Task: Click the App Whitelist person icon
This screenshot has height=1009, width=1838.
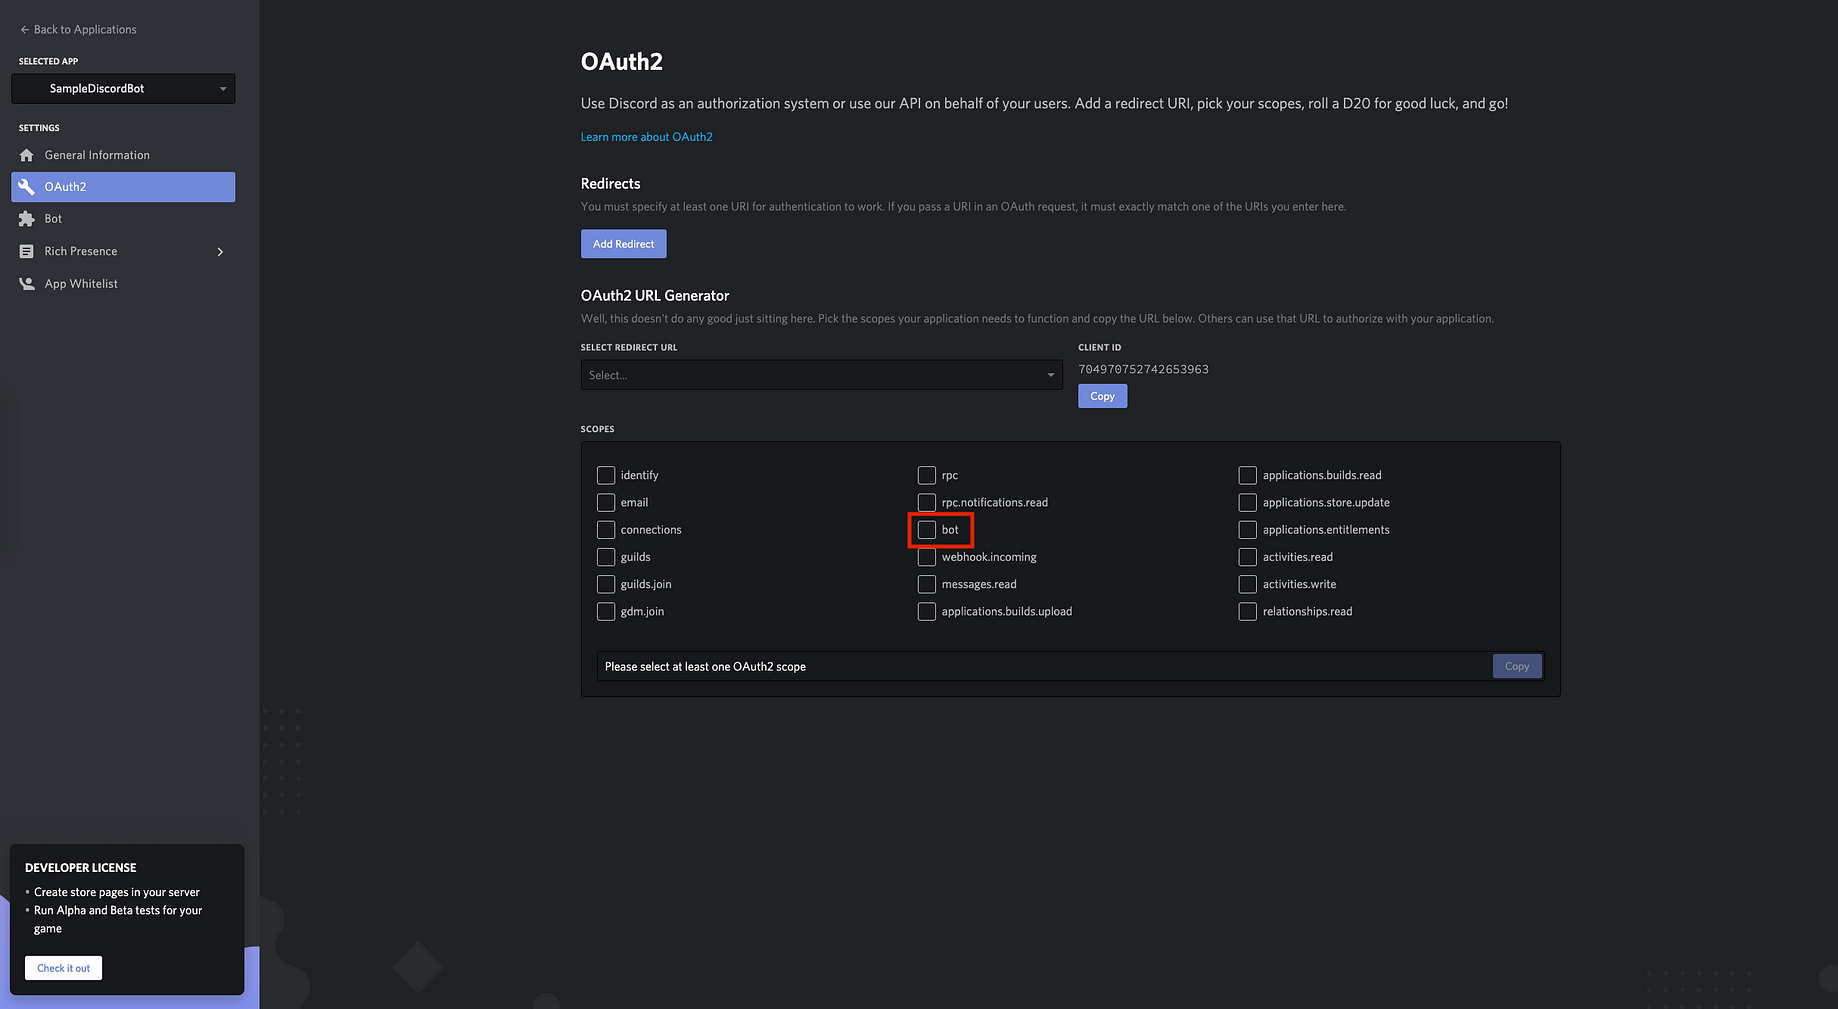Action: pos(27,284)
